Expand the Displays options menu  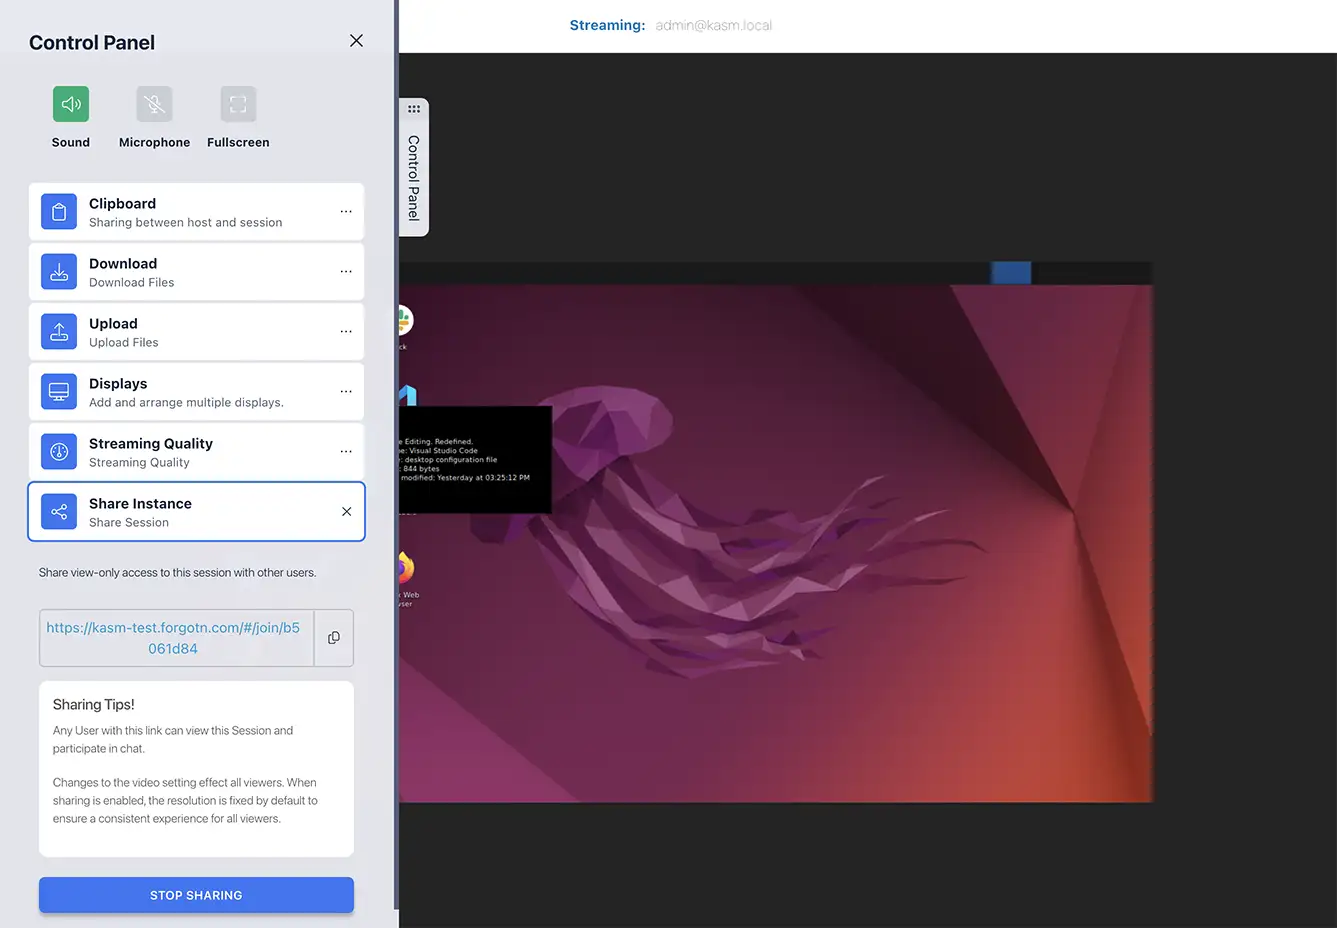(346, 391)
